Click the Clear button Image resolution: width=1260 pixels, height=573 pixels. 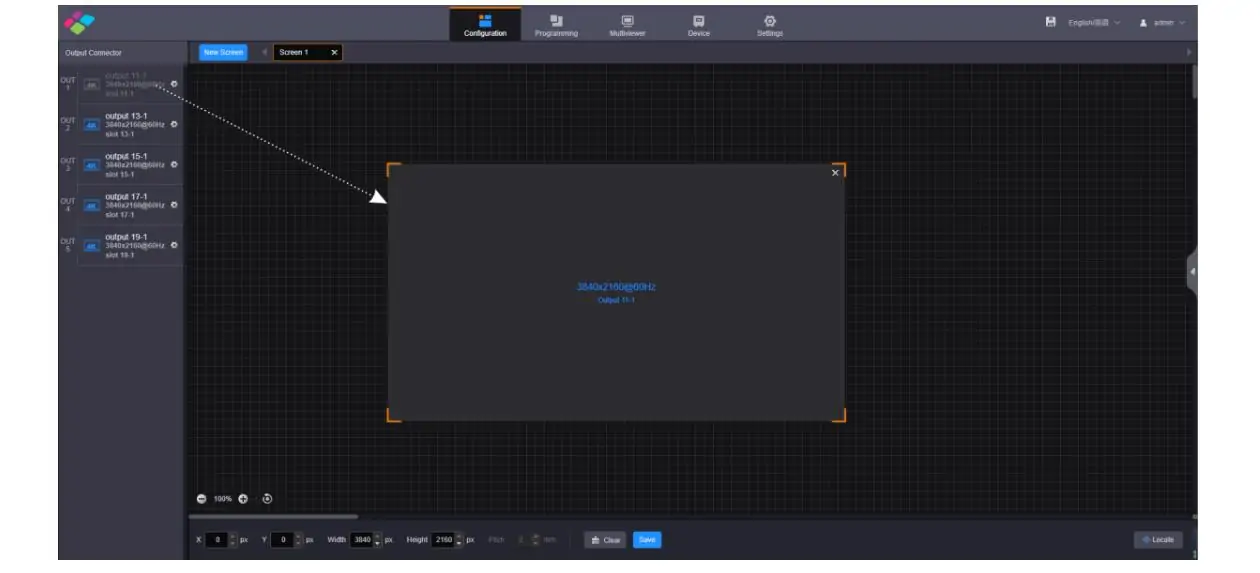[605, 540]
